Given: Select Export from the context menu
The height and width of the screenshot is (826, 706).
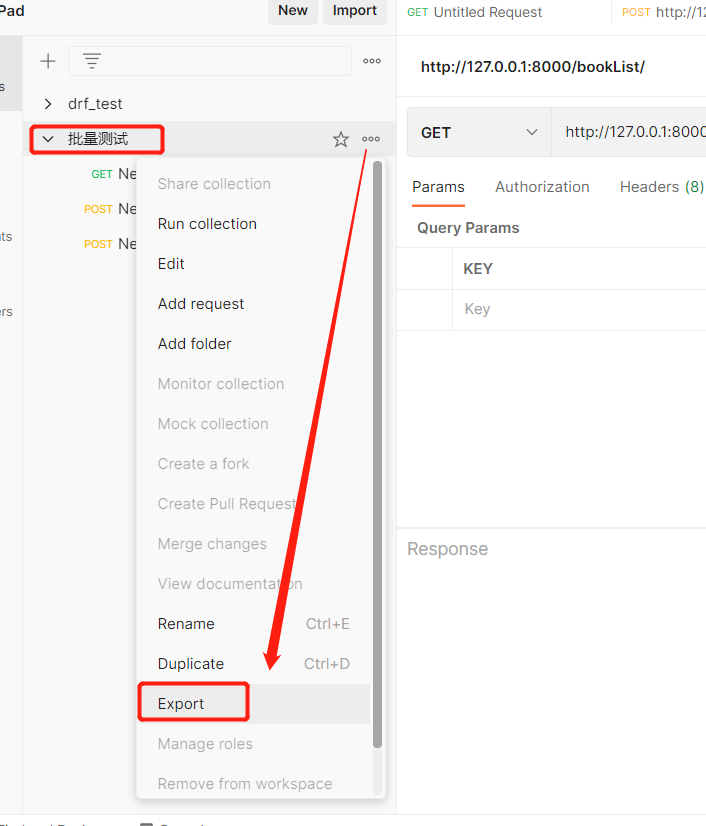Looking at the screenshot, I should [x=181, y=704].
